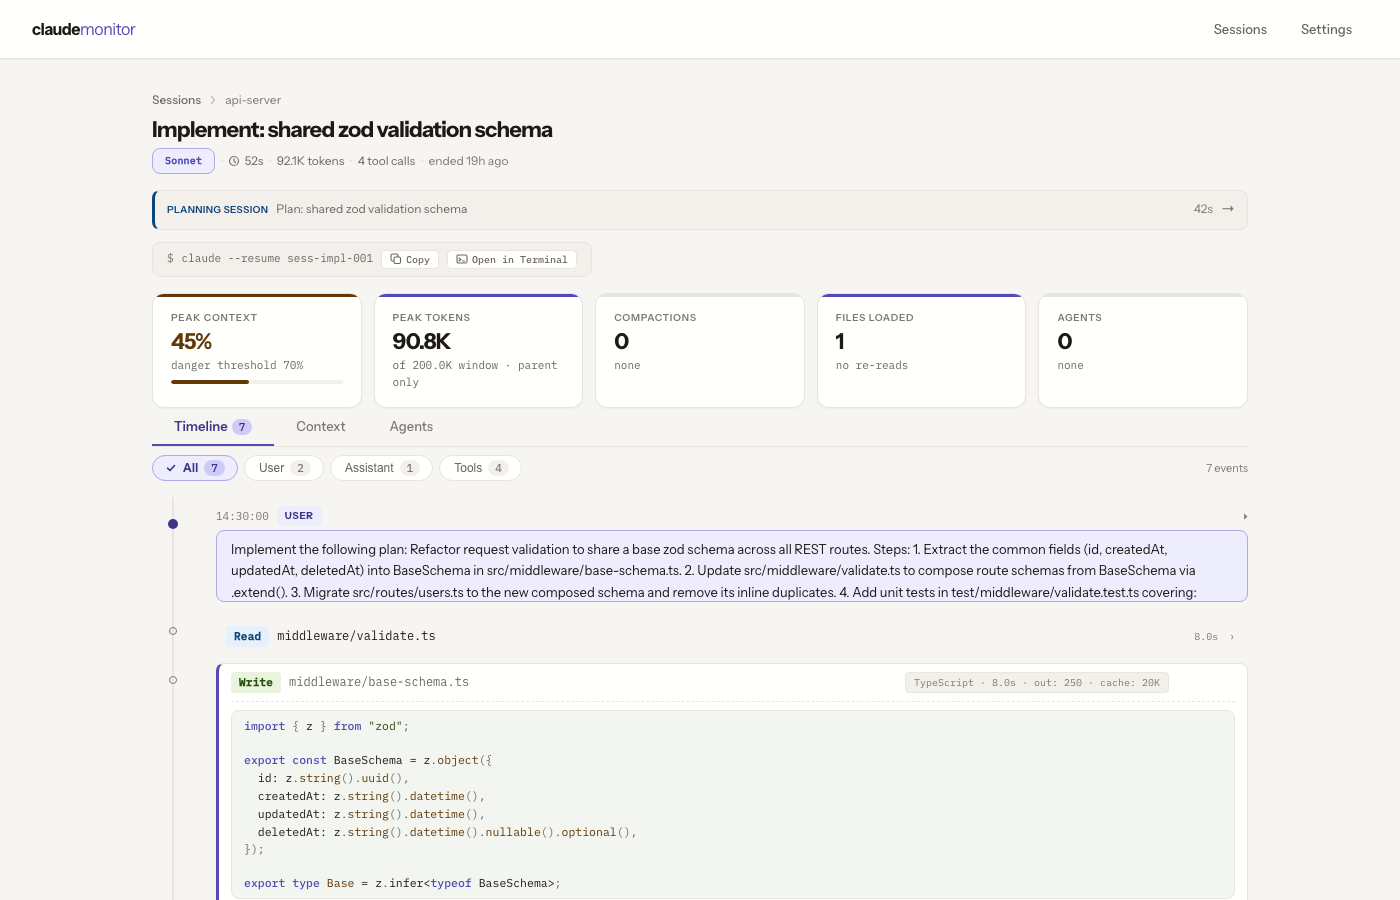Click the terminal icon in Open button
Screen dimensions: 1400x900
coord(462,259)
